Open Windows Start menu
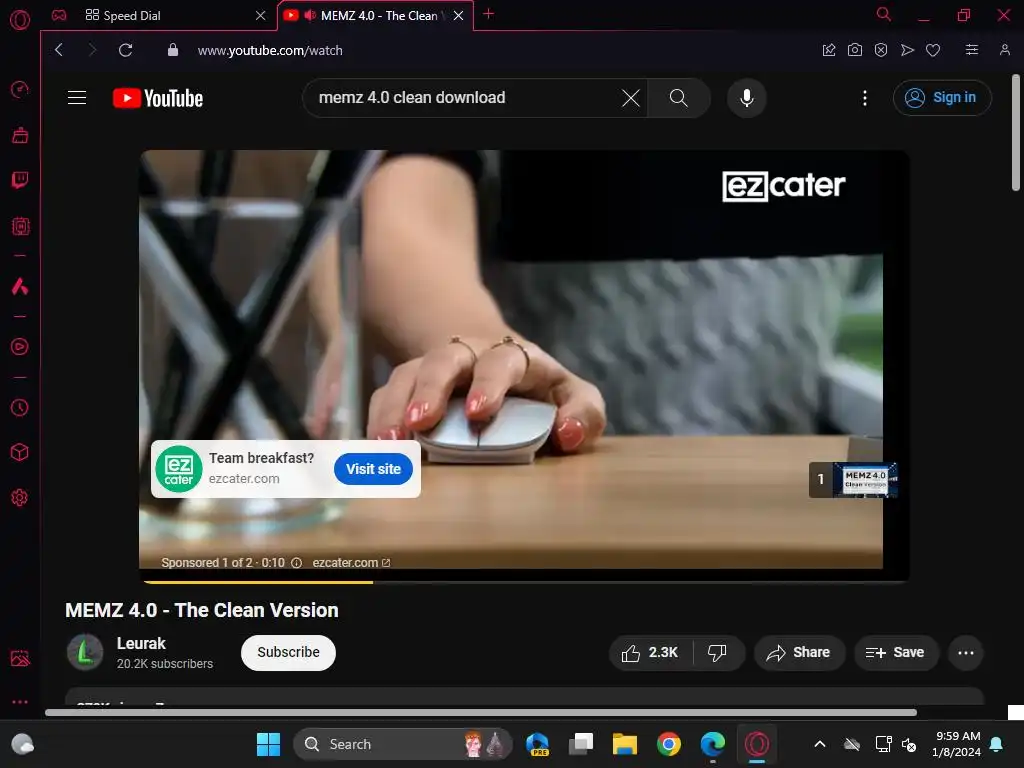Screen dimensions: 1024x768 pos(268,744)
